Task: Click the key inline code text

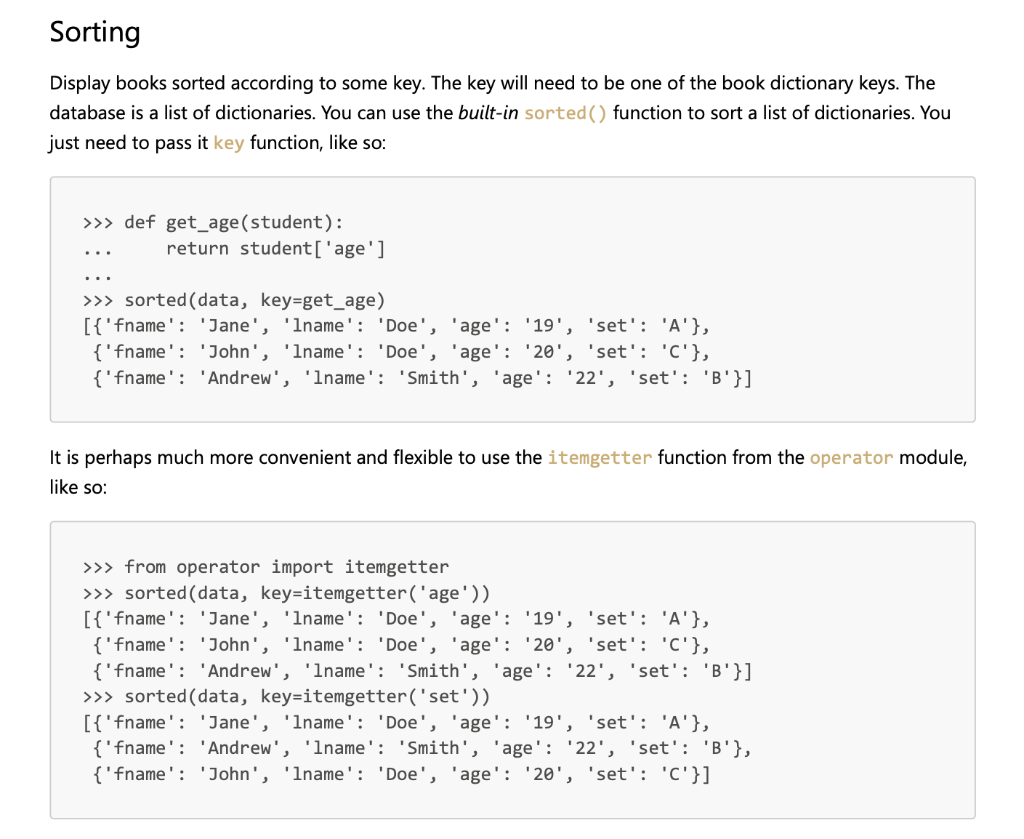Action: click(x=229, y=143)
